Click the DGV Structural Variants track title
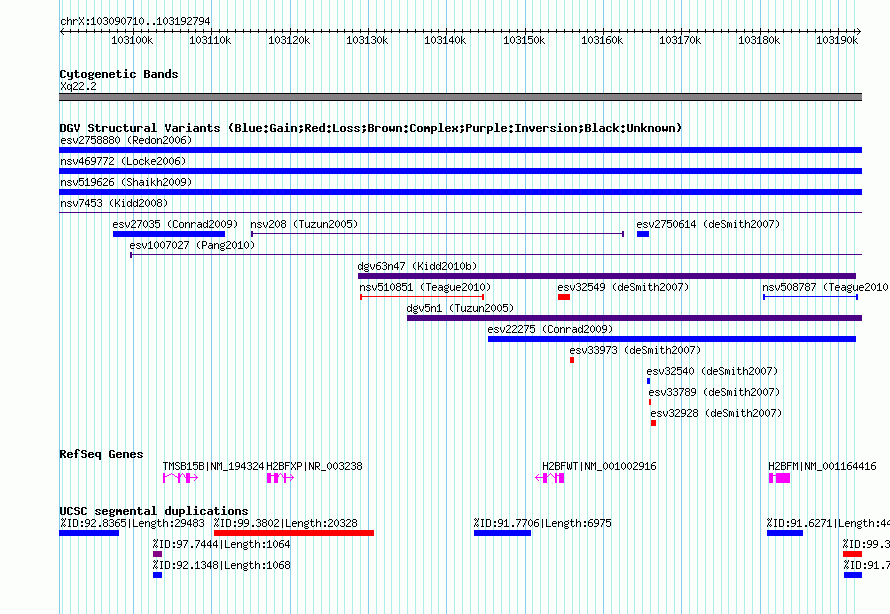Screen dimensions: 890x614 pos(371,128)
